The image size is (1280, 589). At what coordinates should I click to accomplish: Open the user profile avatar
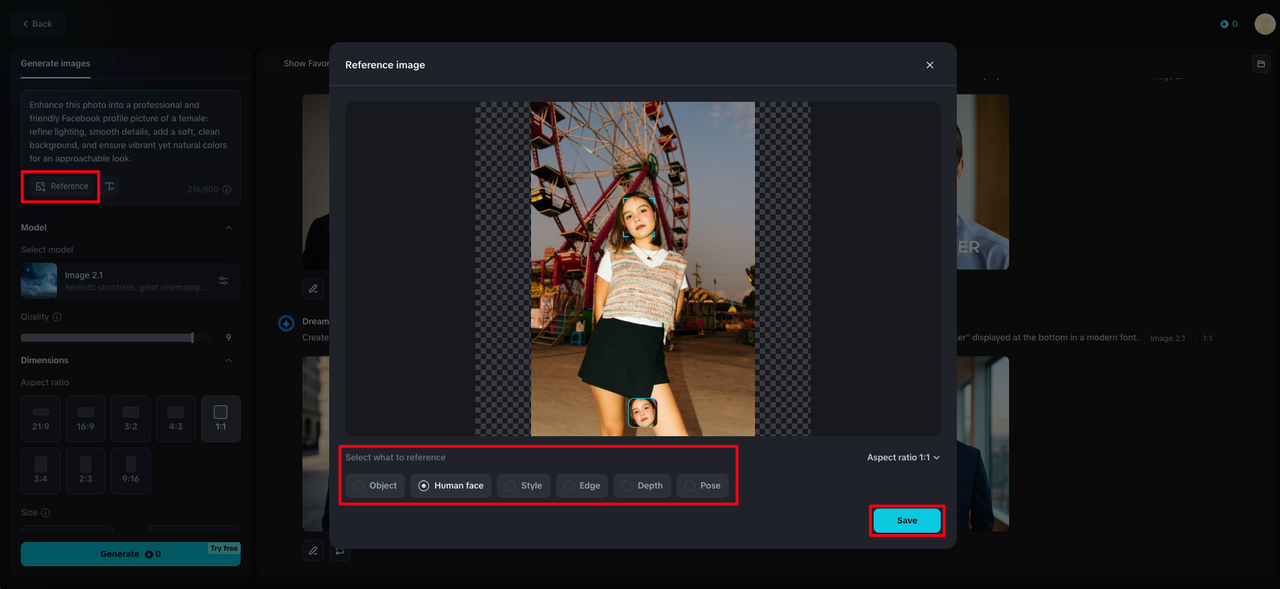[1264, 24]
